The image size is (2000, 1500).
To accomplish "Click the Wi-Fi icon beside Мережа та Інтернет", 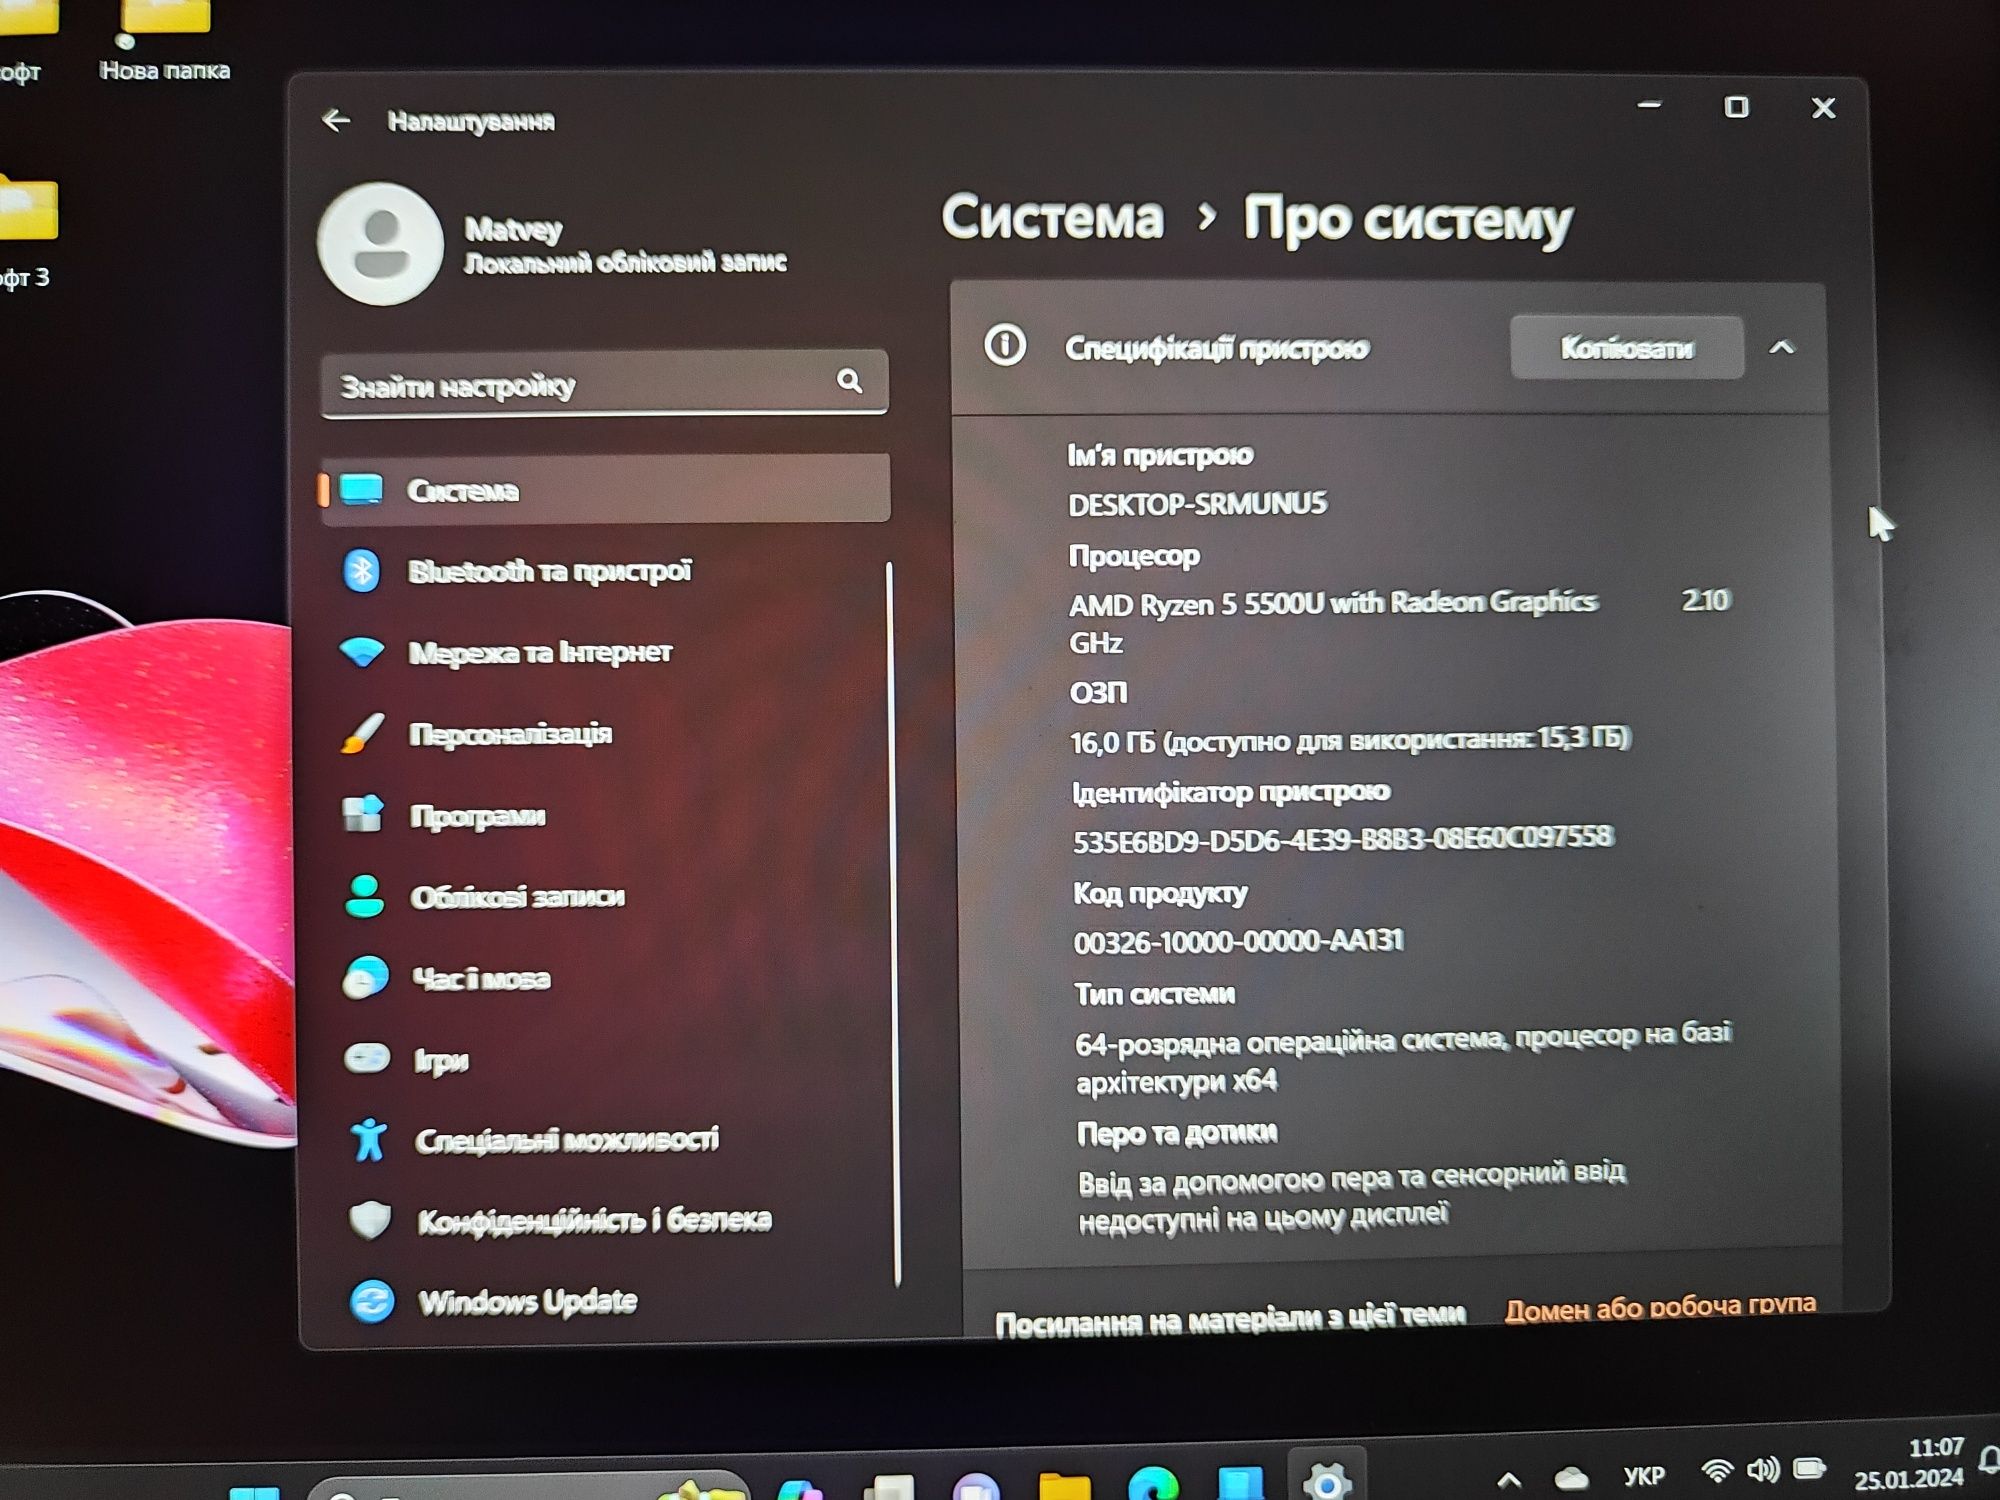I will 362,652.
